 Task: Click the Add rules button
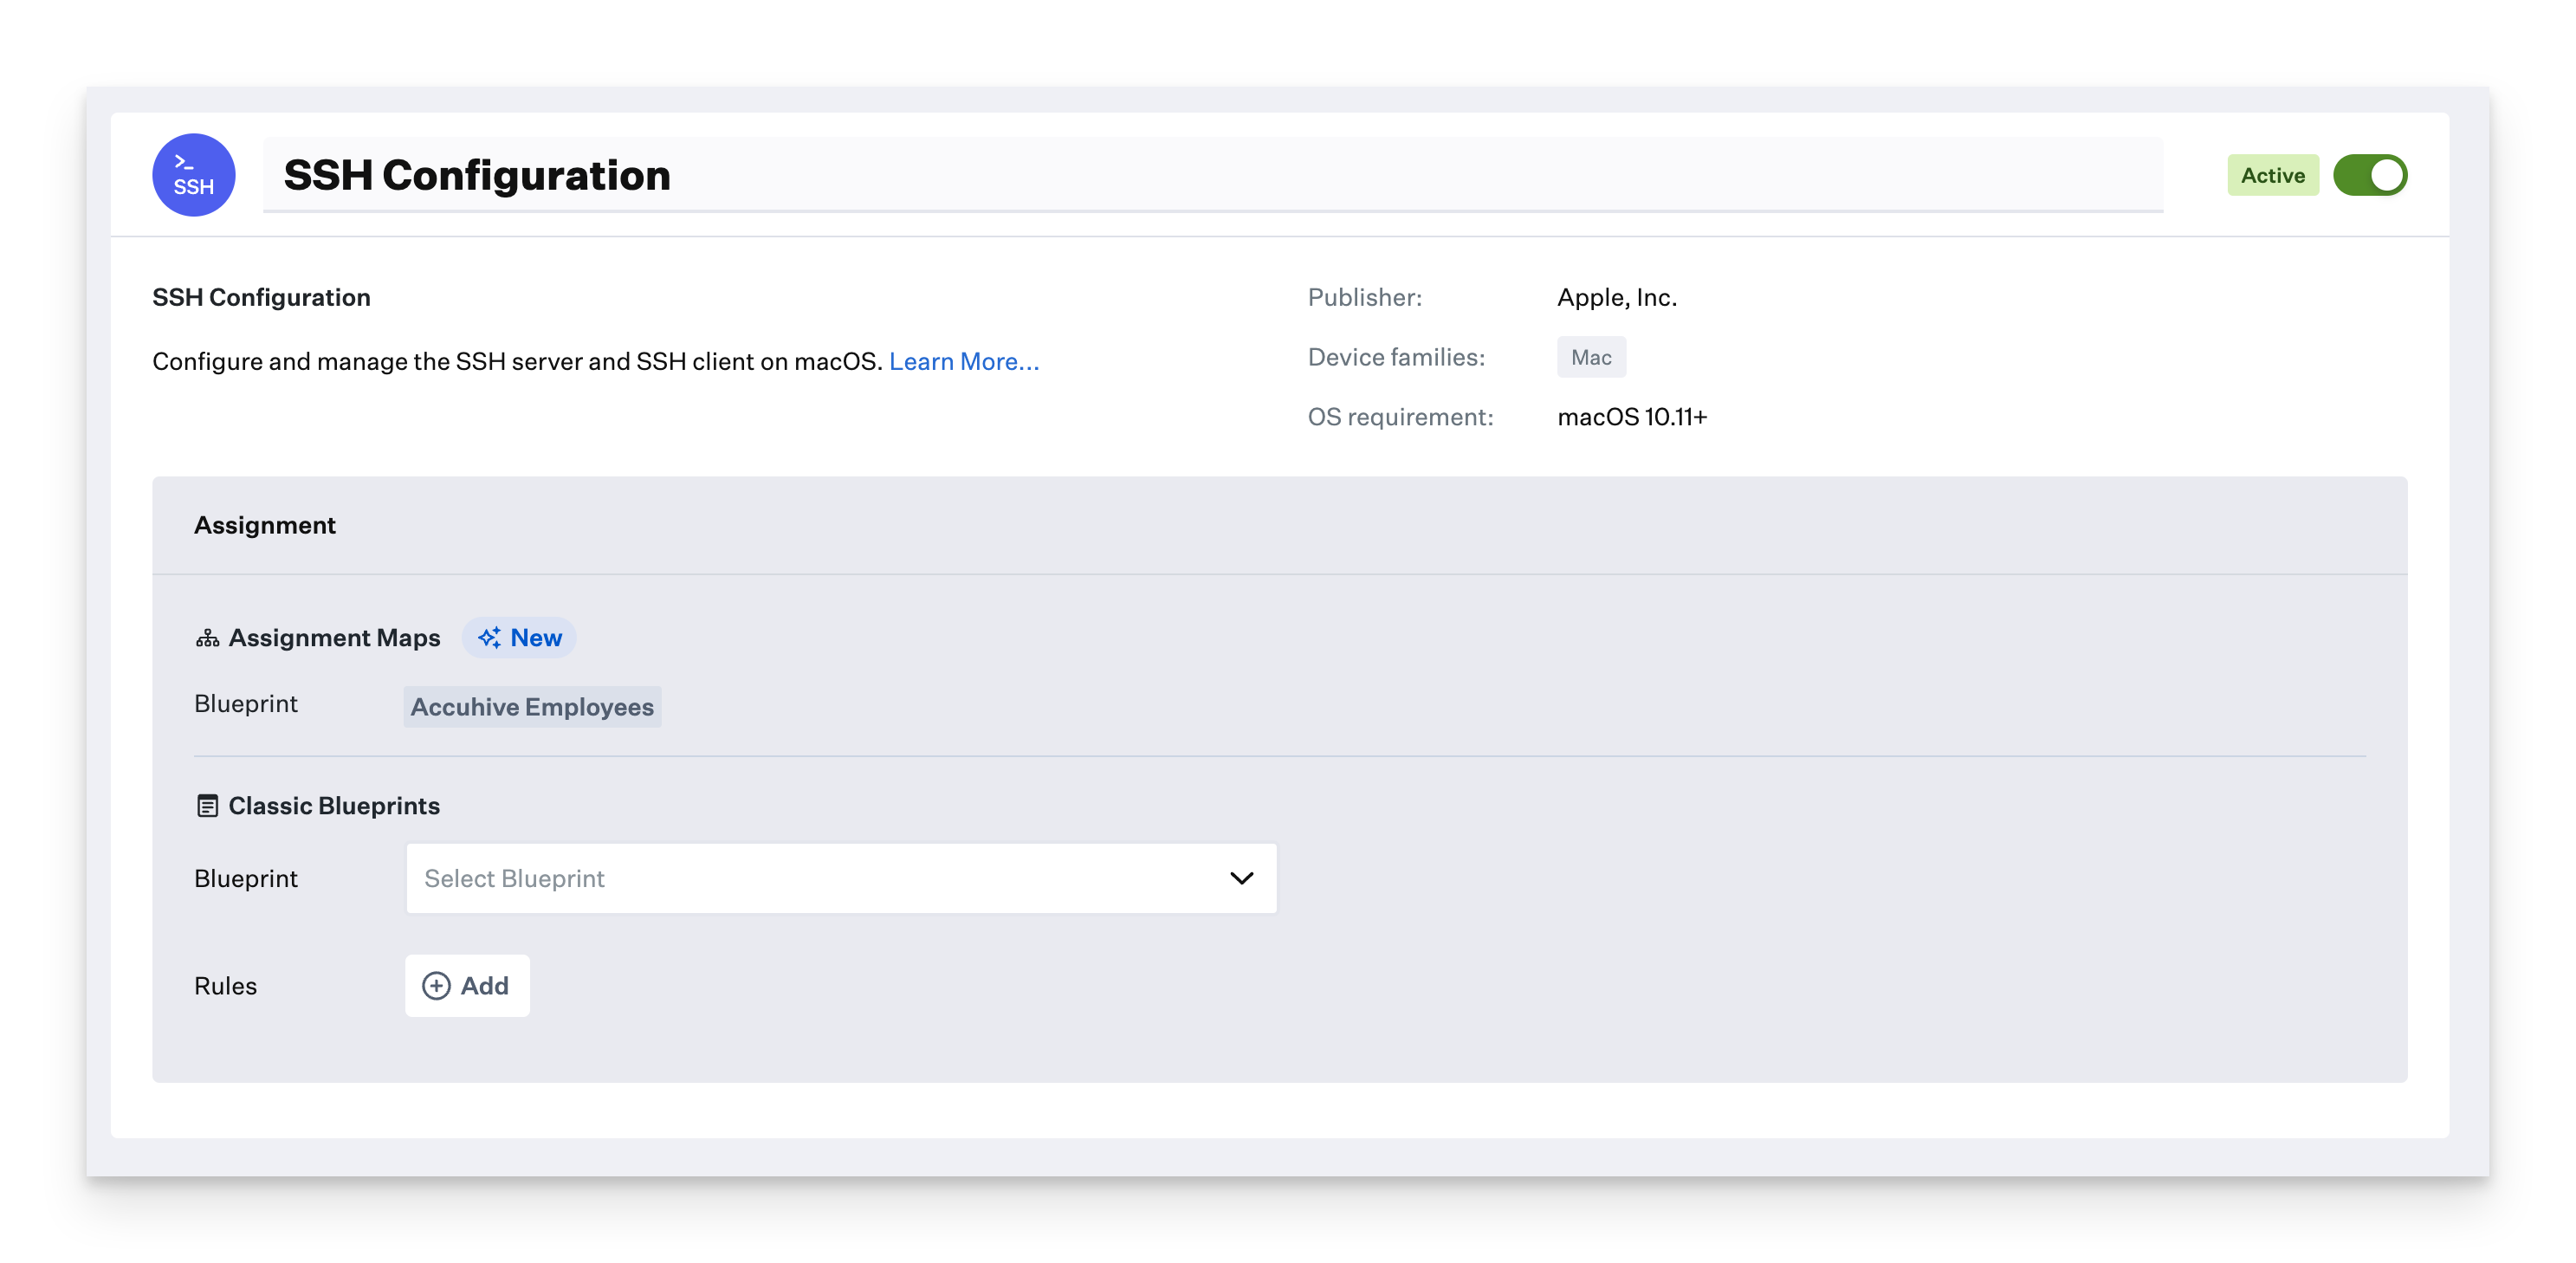tap(467, 986)
